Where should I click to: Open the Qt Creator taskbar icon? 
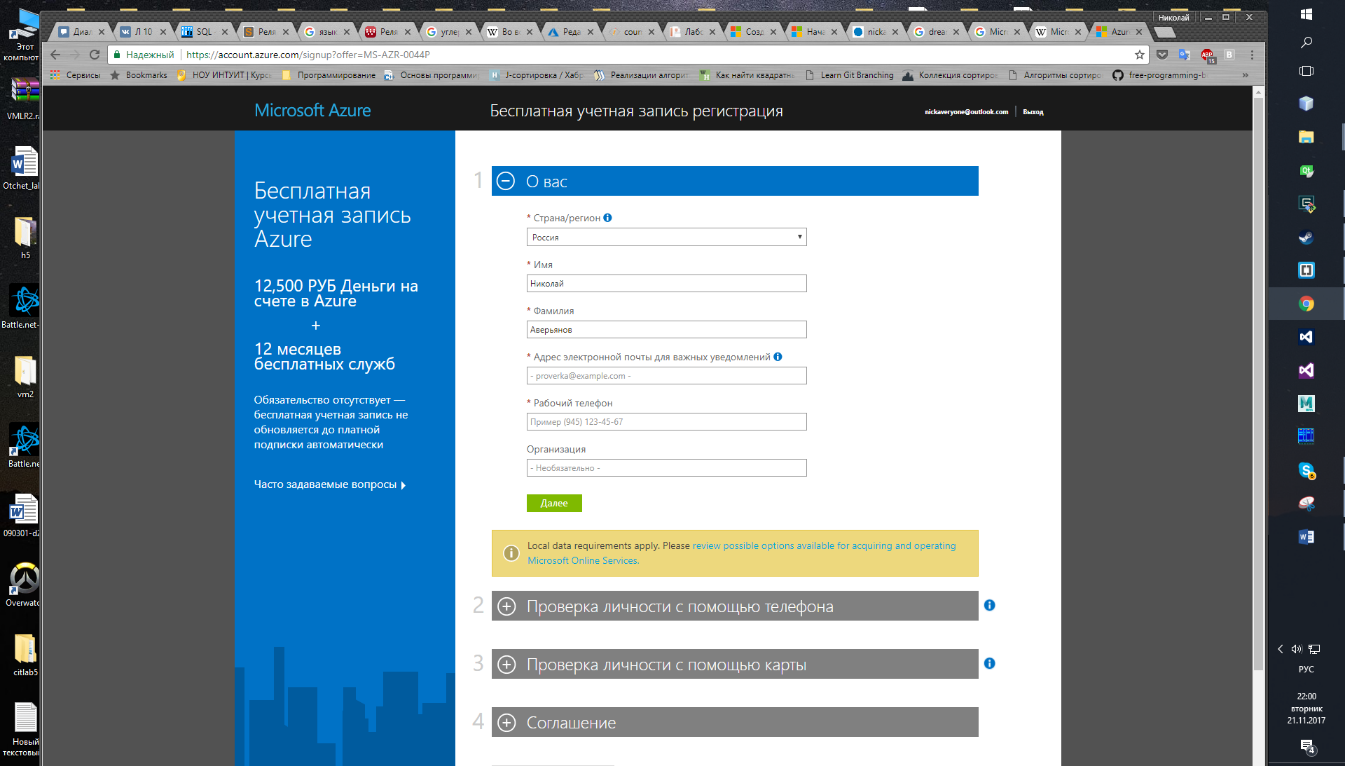pos(1306,171)
